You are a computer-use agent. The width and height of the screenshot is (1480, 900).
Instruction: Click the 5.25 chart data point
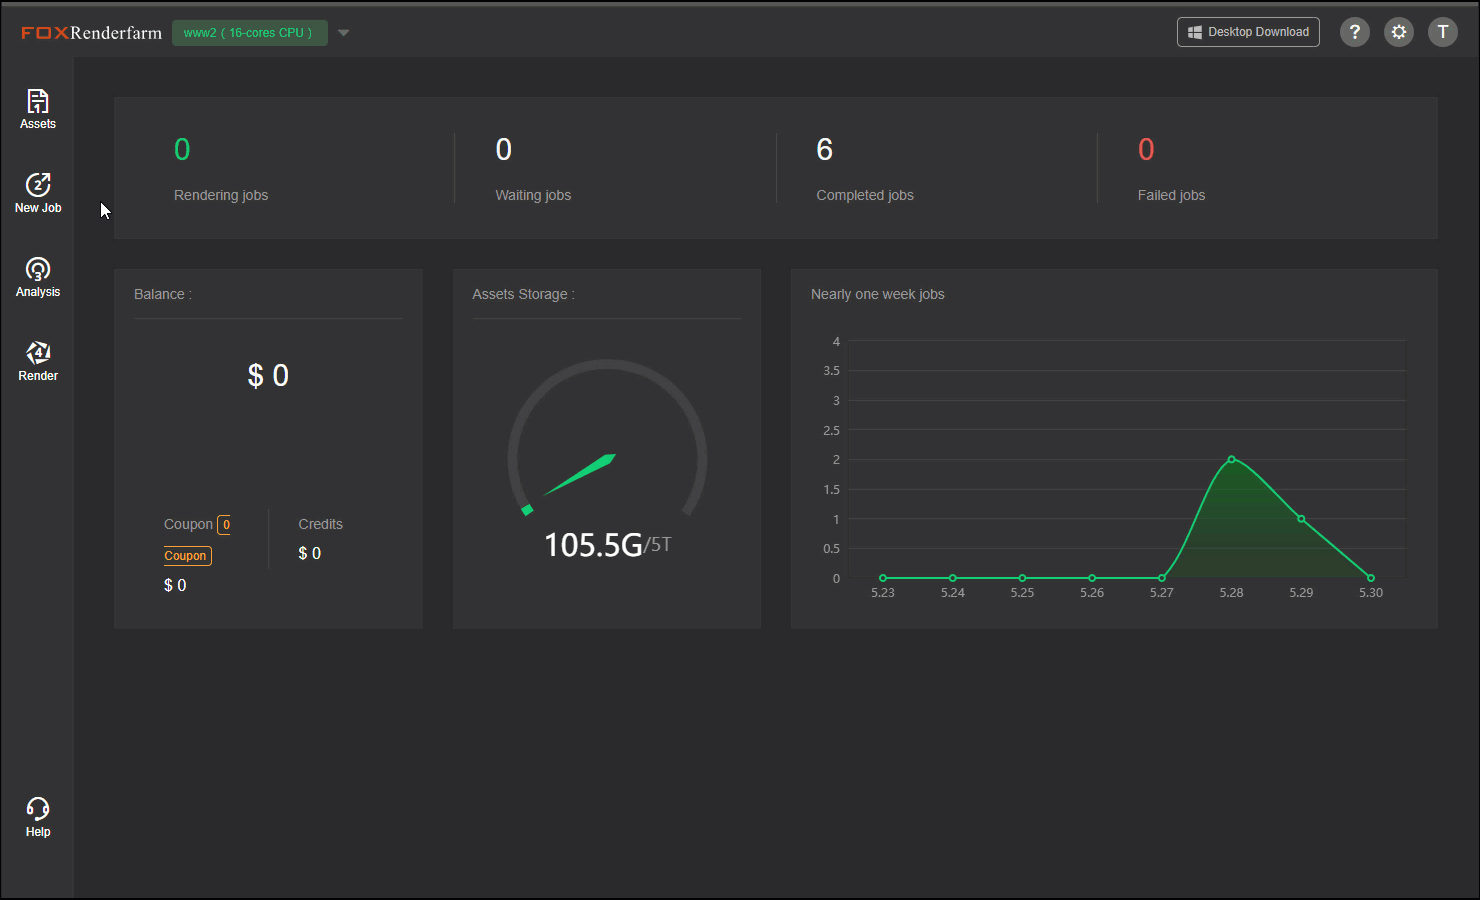[x=1022, y=578]
